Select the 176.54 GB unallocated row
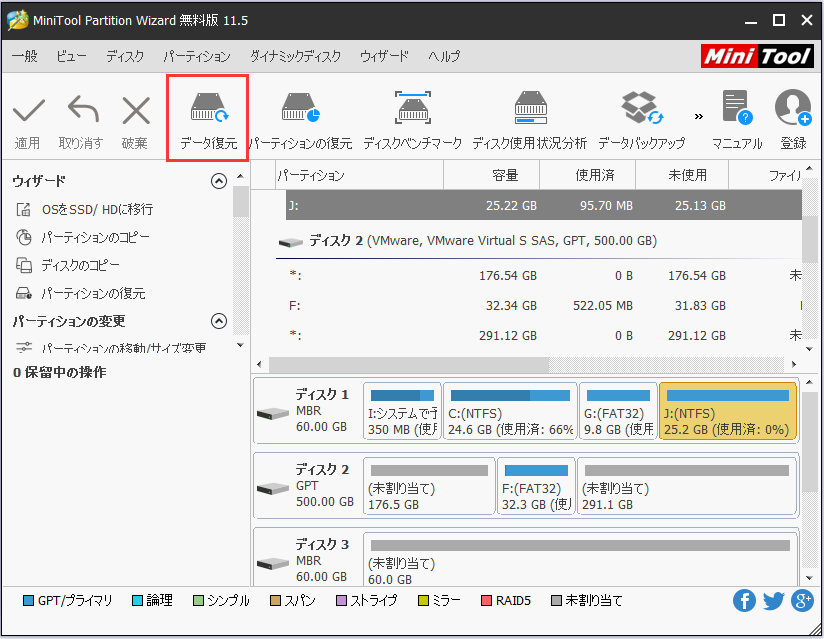This screenshot has height=639, width=824. (x=544, y=276)
